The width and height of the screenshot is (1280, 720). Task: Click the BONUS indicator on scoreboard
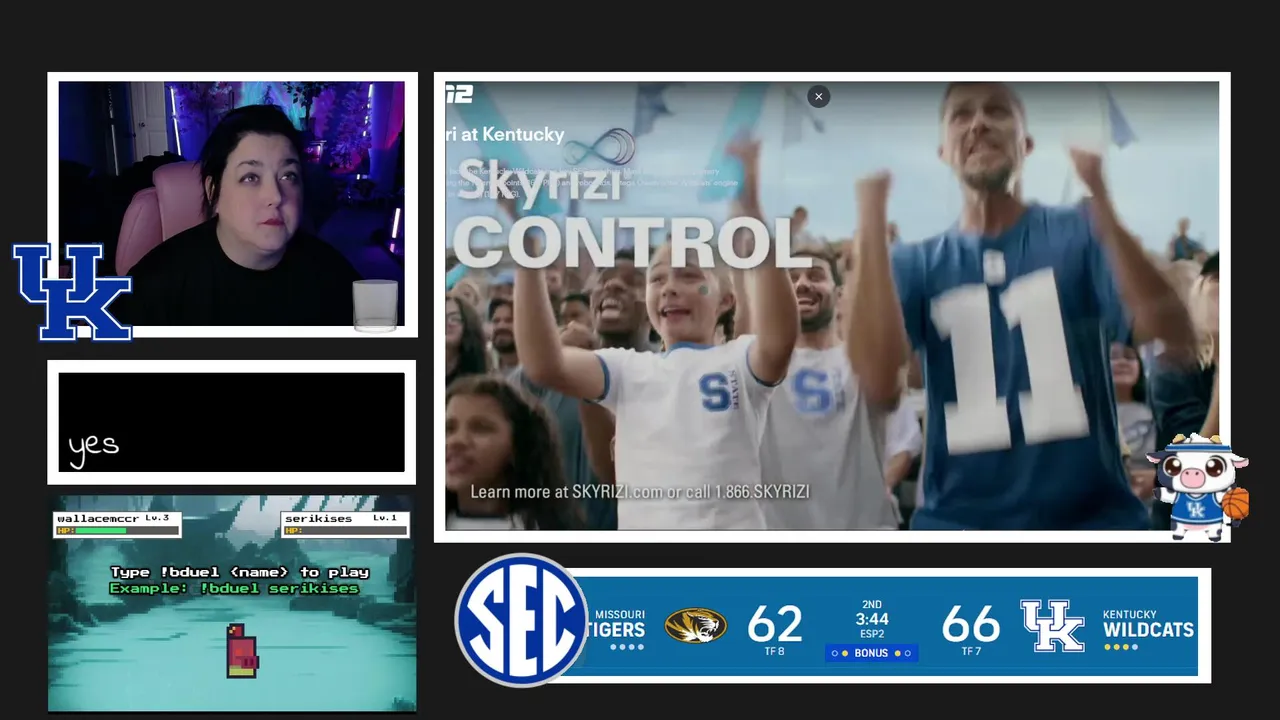click(x=871, y=653)
